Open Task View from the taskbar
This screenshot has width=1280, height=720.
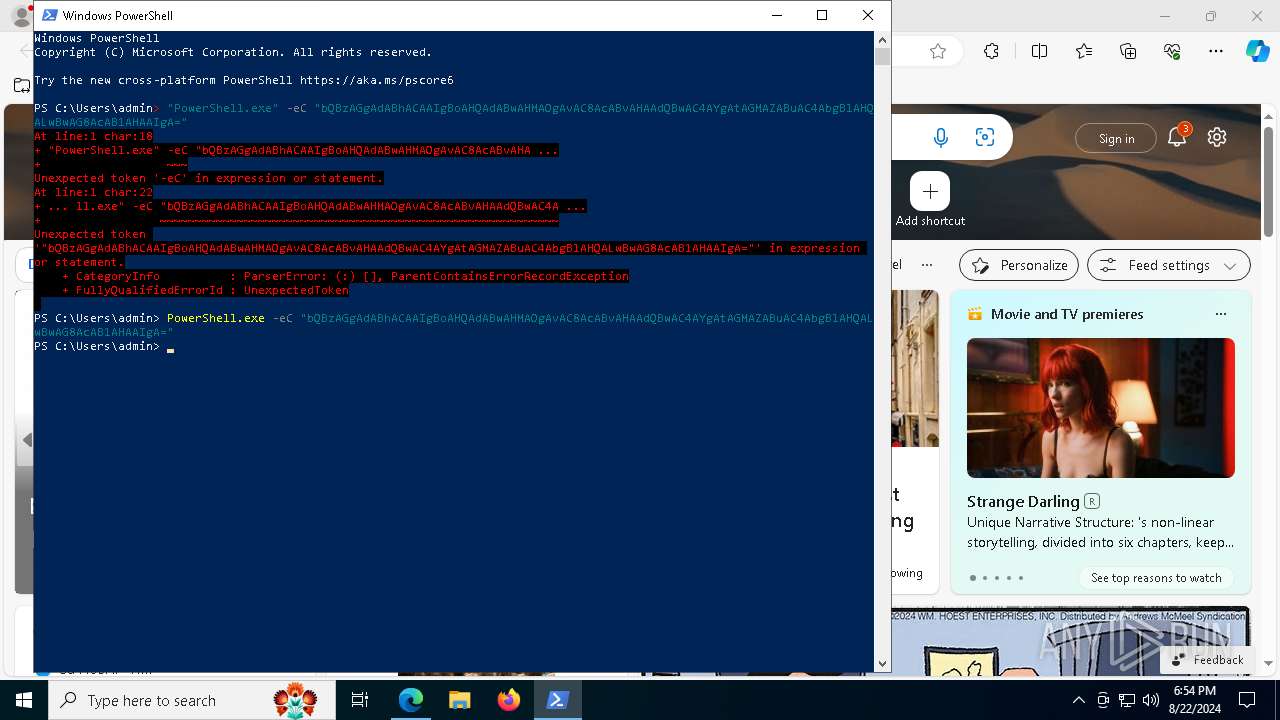click(360, 700)
